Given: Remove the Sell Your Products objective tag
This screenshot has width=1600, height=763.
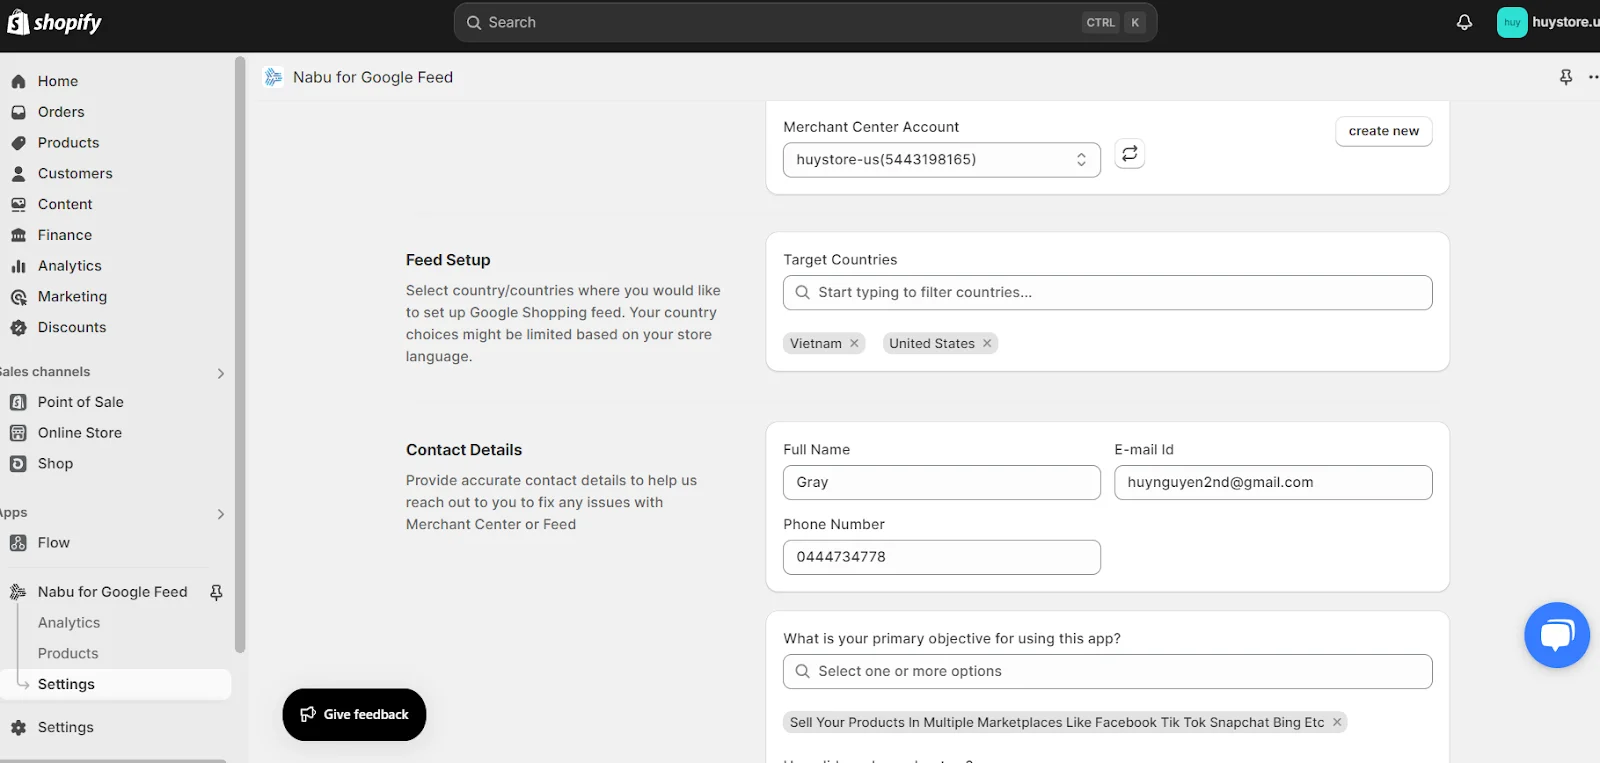Looking at the screenshot, I should coord(1337,722).
